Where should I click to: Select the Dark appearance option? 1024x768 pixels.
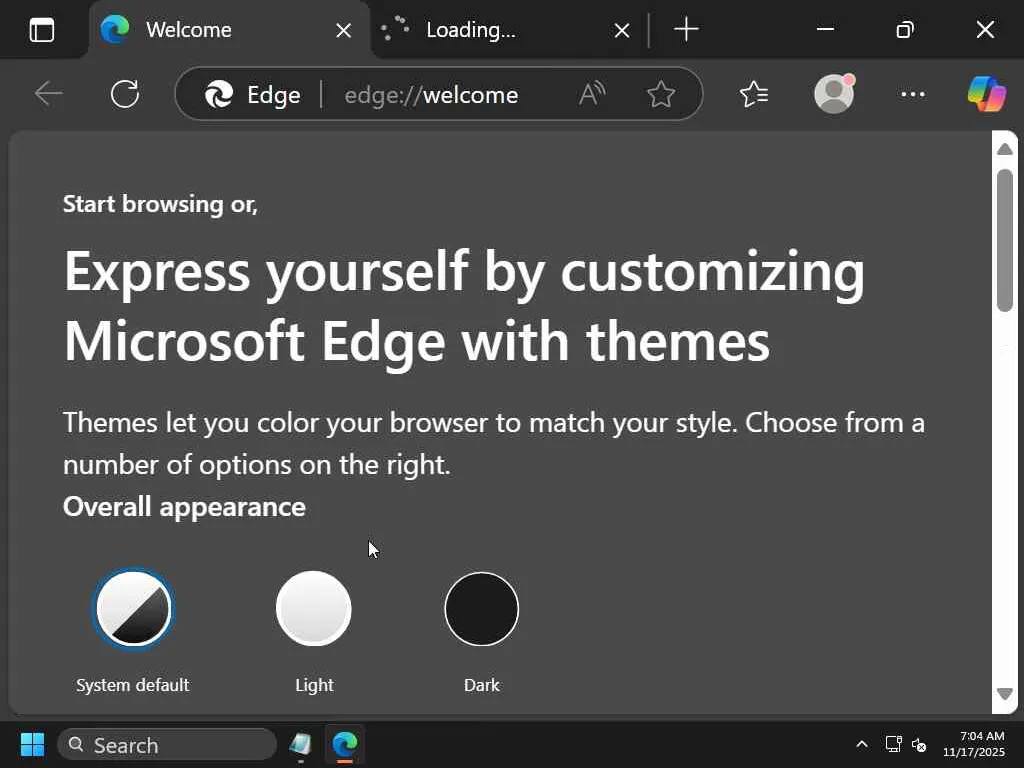tap(482, 609)
